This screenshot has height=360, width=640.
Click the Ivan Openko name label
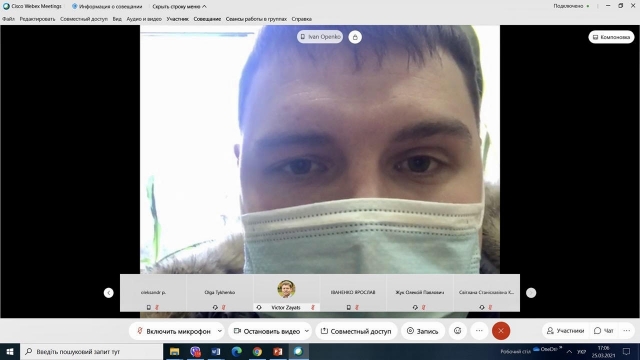[320, 37]
